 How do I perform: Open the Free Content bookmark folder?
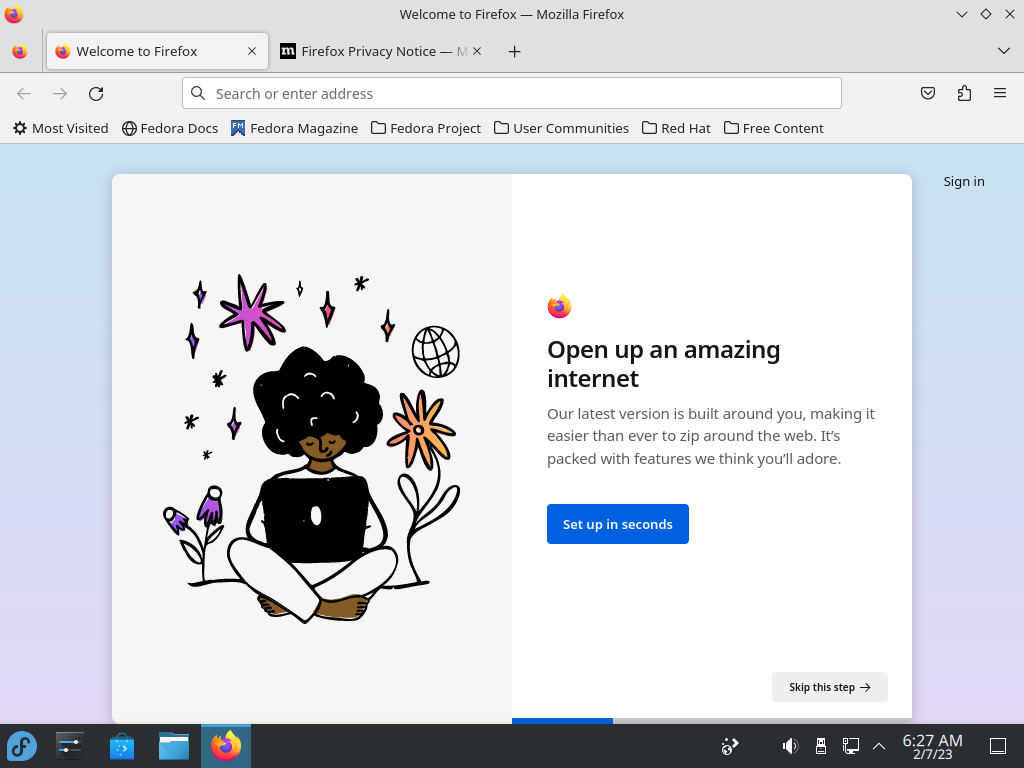point(774,128)
